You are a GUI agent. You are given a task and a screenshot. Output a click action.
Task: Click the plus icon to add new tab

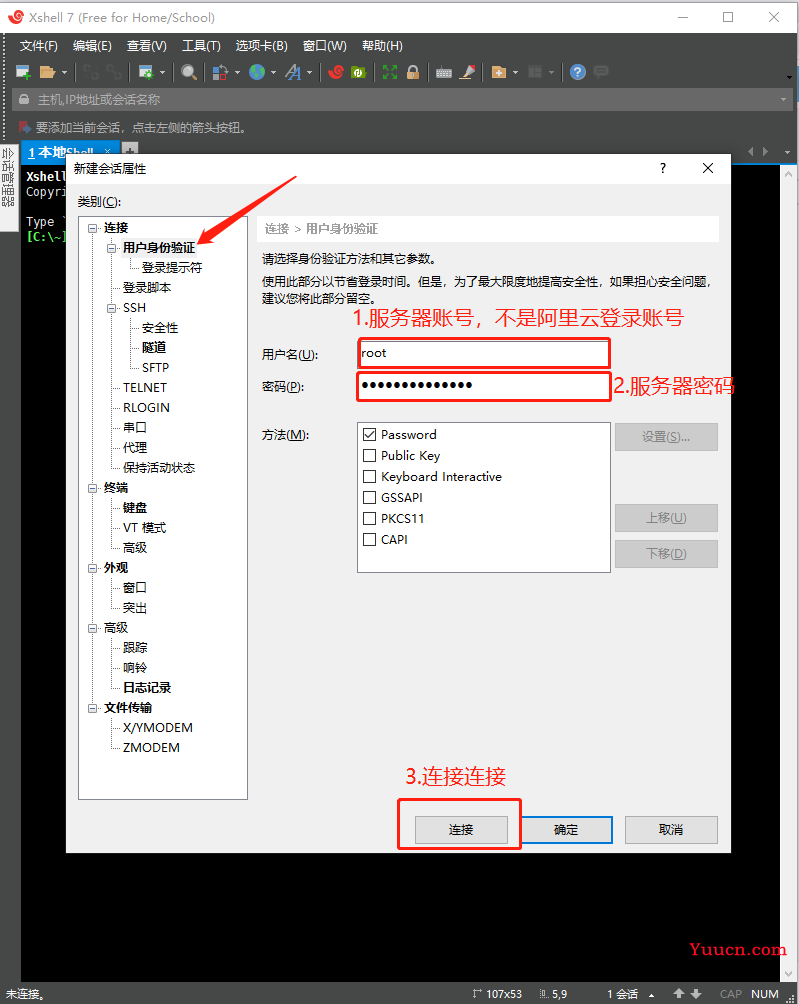pyautogui.click(x=129, y=151)
